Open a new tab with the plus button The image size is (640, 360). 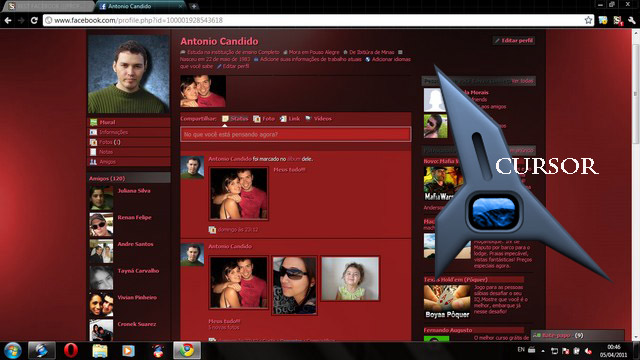coord(194,6)
